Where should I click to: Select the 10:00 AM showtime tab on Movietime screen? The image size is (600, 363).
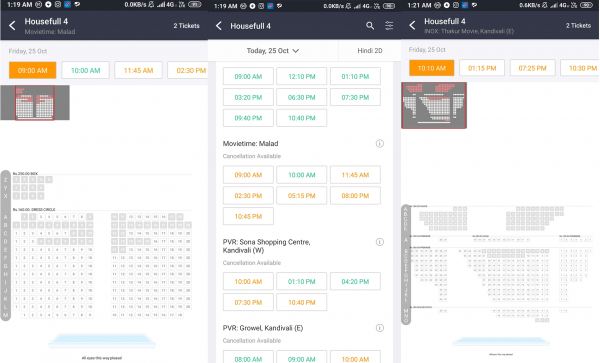(85, 70)
